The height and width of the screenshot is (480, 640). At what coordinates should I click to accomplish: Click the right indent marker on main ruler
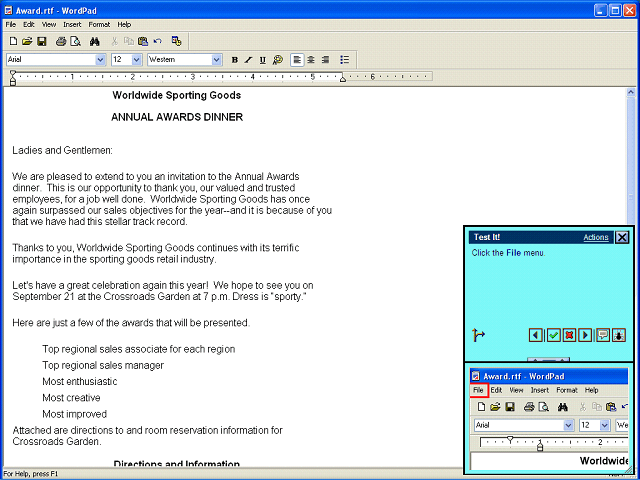pyautogui.click(x=343, y=78)
